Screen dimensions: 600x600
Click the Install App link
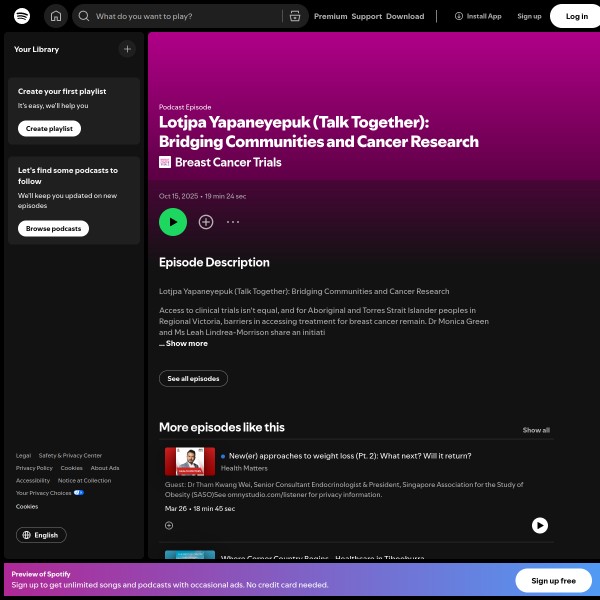[478, 16]
